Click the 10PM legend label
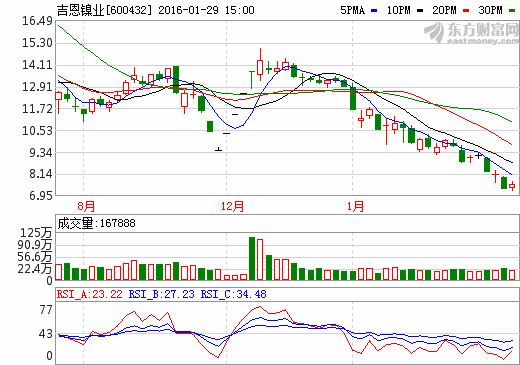 tap(398, 10)
